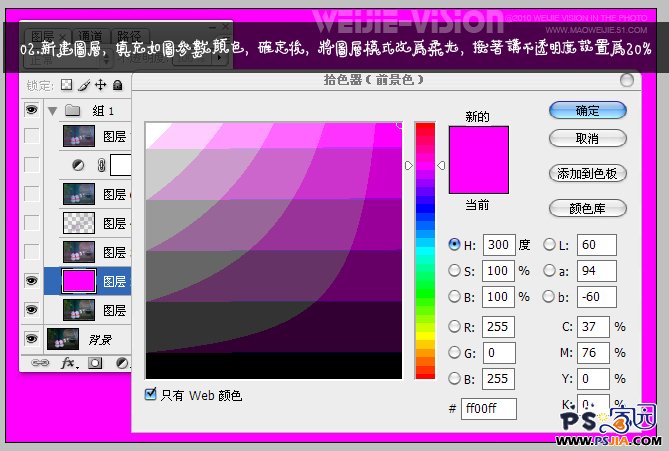Click the hue slider's left arrow handle
The width and height of the screenshot is (669, 451).
[409, 165]
